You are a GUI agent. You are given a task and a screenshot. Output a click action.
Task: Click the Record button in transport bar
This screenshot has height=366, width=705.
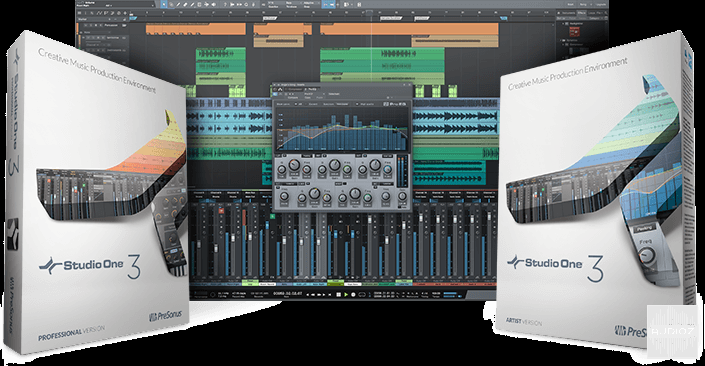coord(353,295)
